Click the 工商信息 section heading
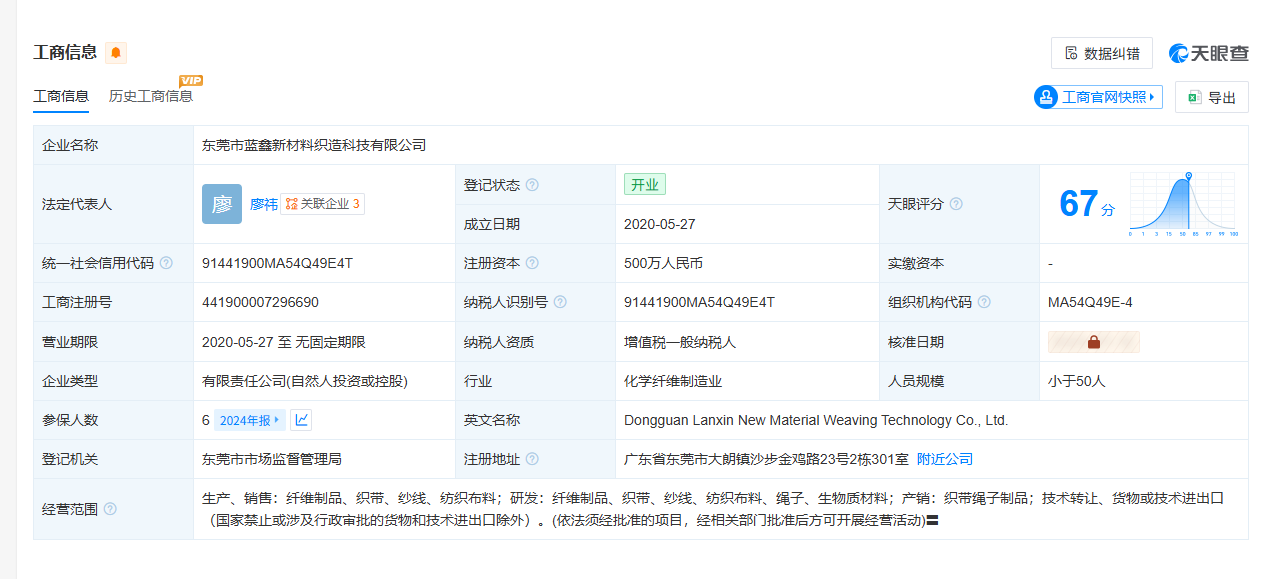 tap(65, 52)
